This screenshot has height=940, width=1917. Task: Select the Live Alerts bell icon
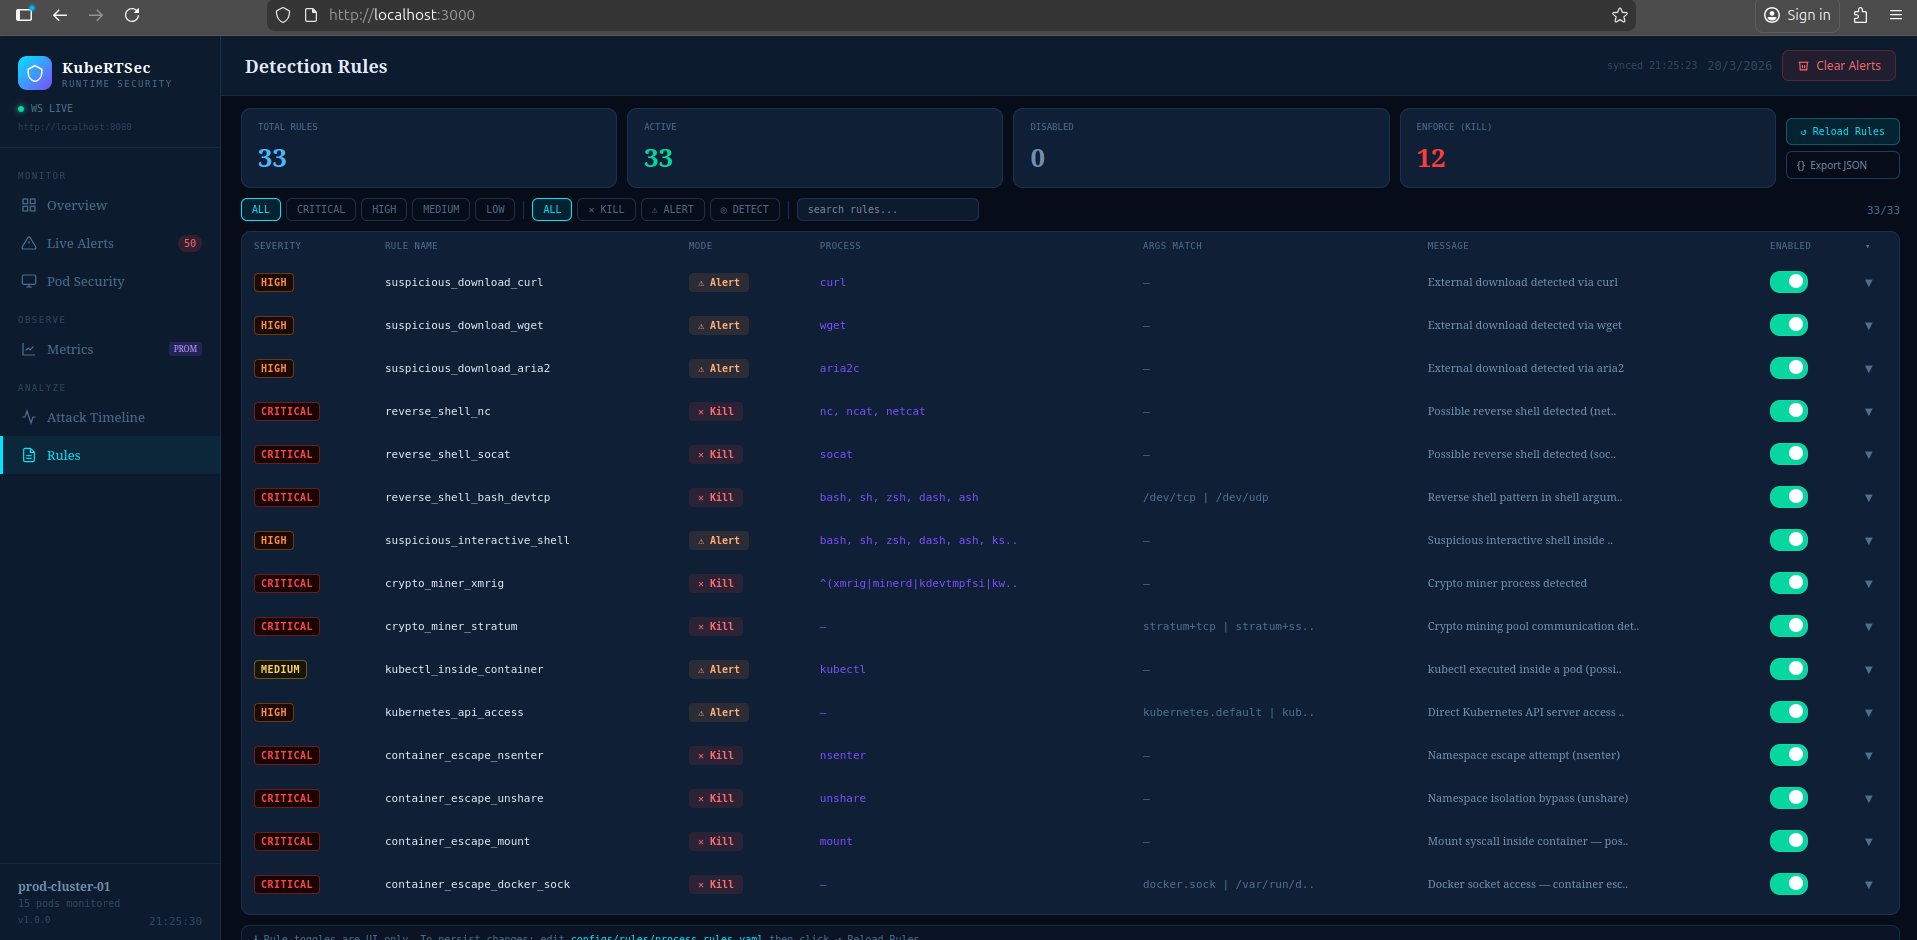[x=30, y=243]
